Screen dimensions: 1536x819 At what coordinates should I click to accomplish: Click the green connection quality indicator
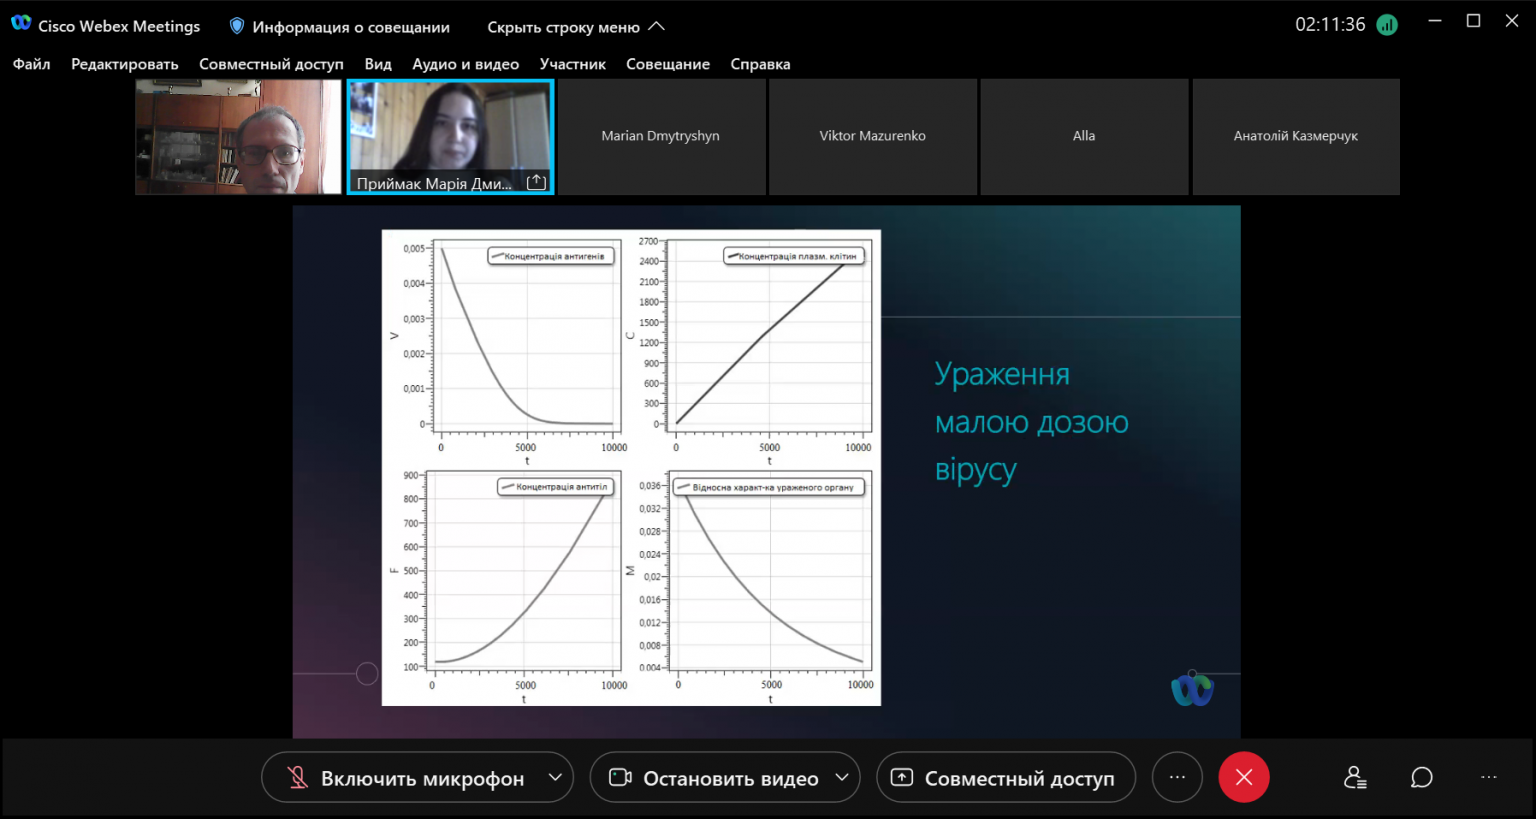coord(1387,25)
